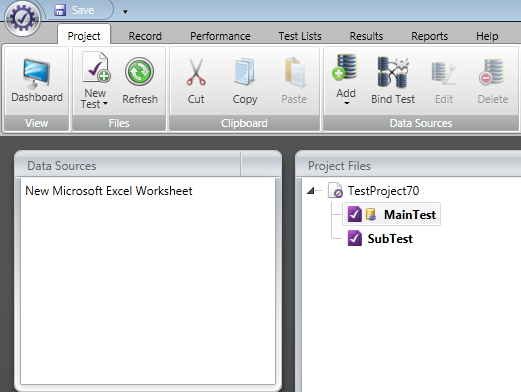Click the Project Files panel header
This screenshot has width=521, height=392.
point(409,165)
